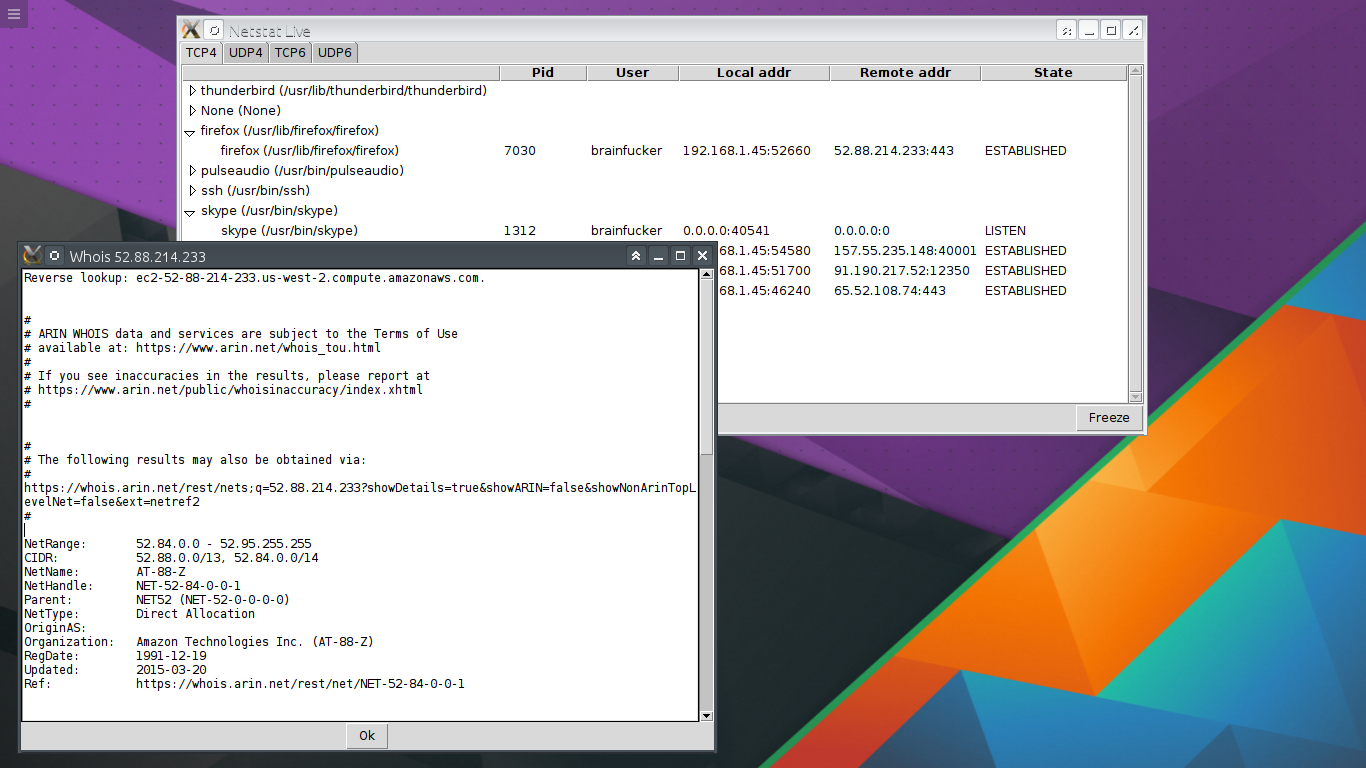
Task: Sort by the Remote addr column header
Action: pyautogui.click(x=905, y=73)
